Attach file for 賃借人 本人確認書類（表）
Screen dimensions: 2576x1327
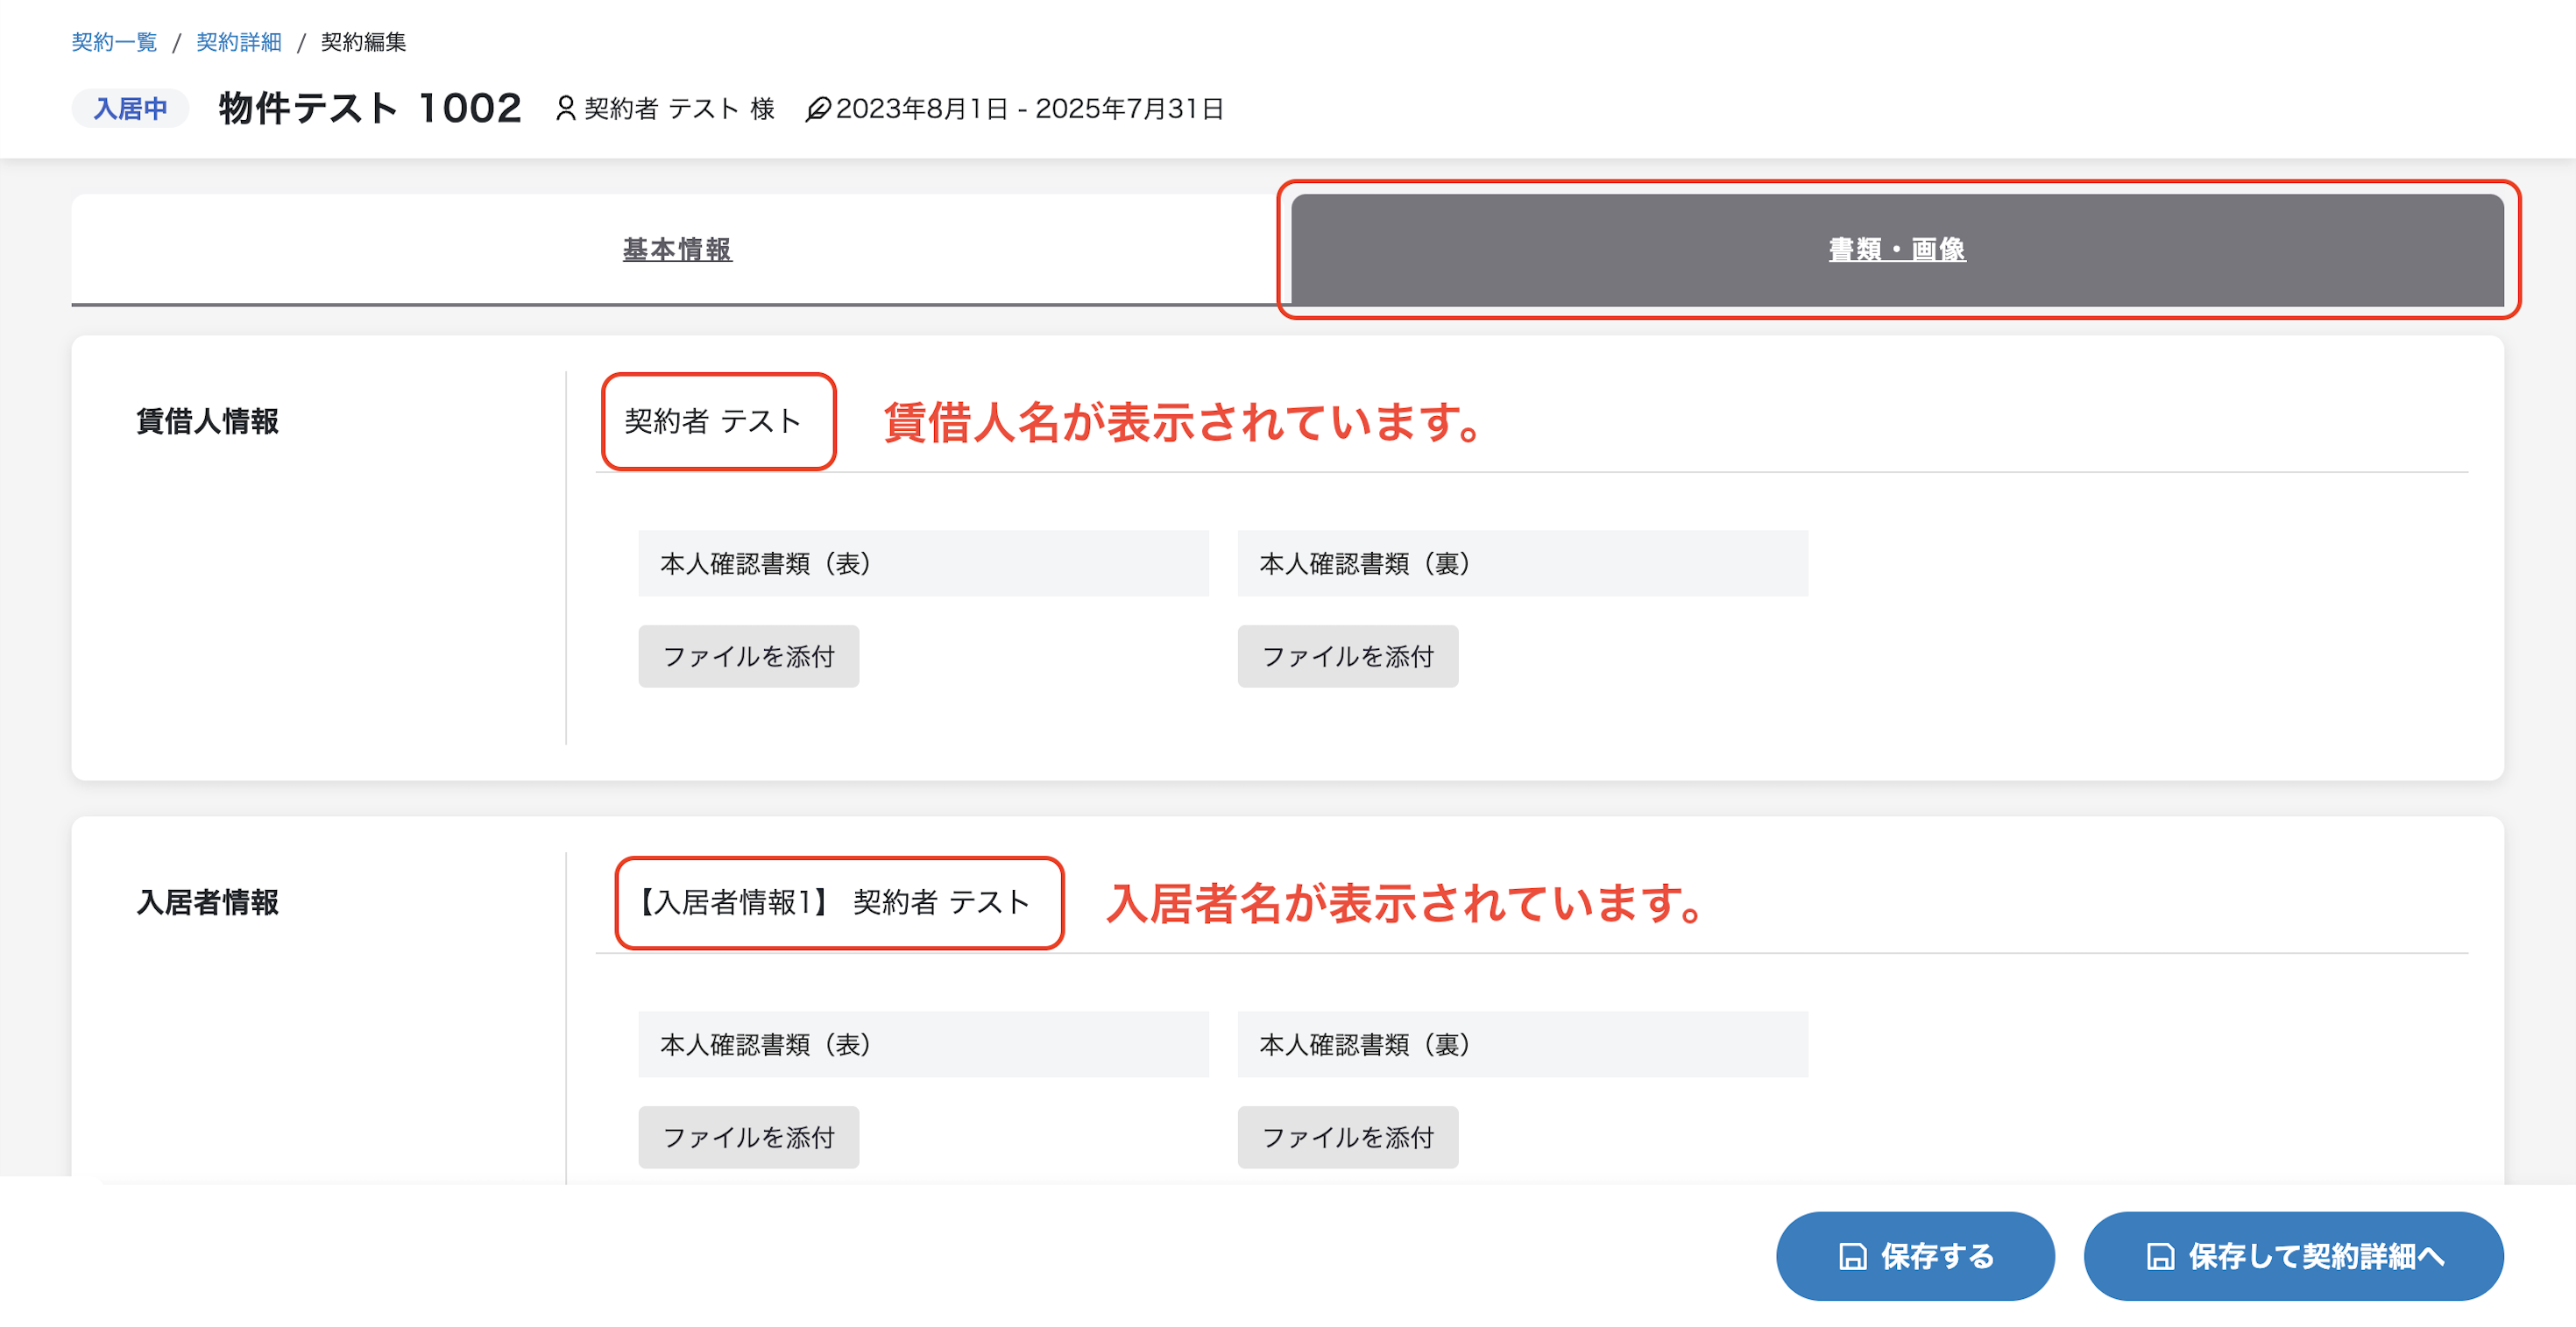tap(748, 656)
